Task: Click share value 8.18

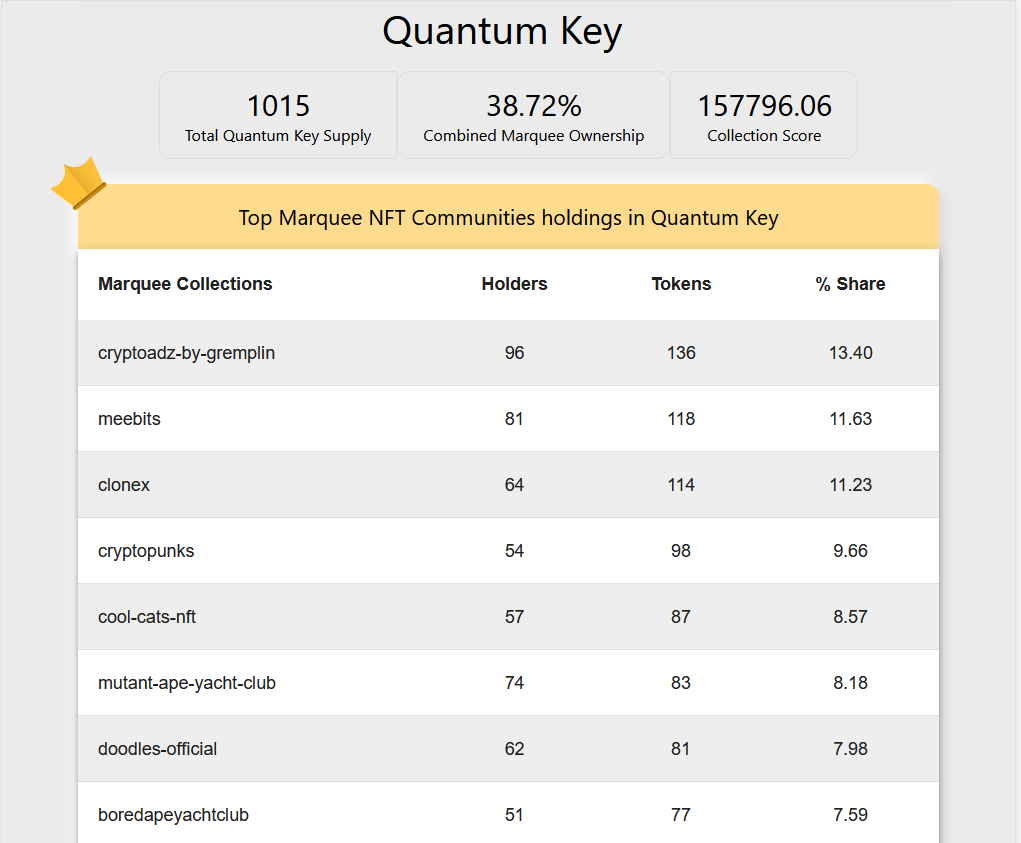Action: tap(850, 683)
